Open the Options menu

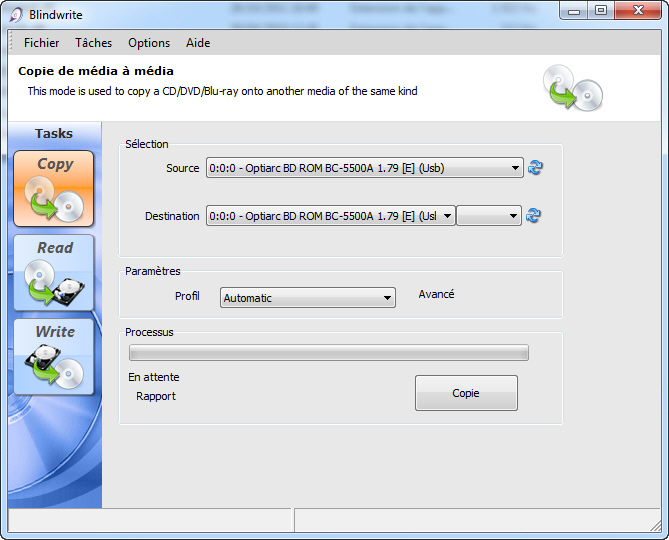[x=149, y=43]
